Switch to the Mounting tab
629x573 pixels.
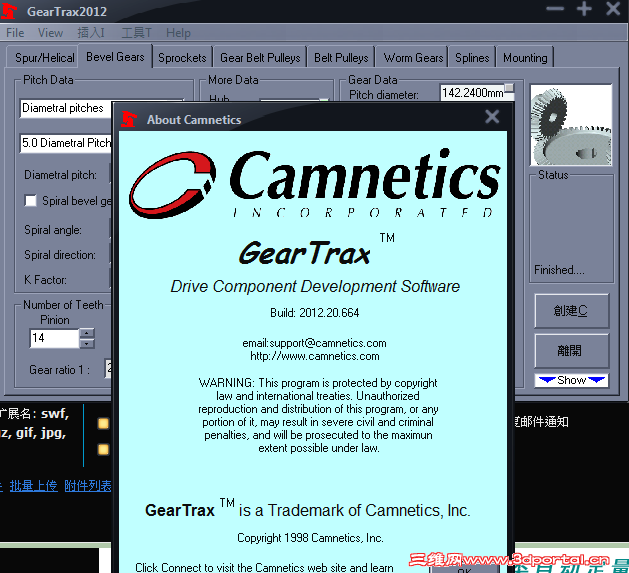click(x=525, y=58)
